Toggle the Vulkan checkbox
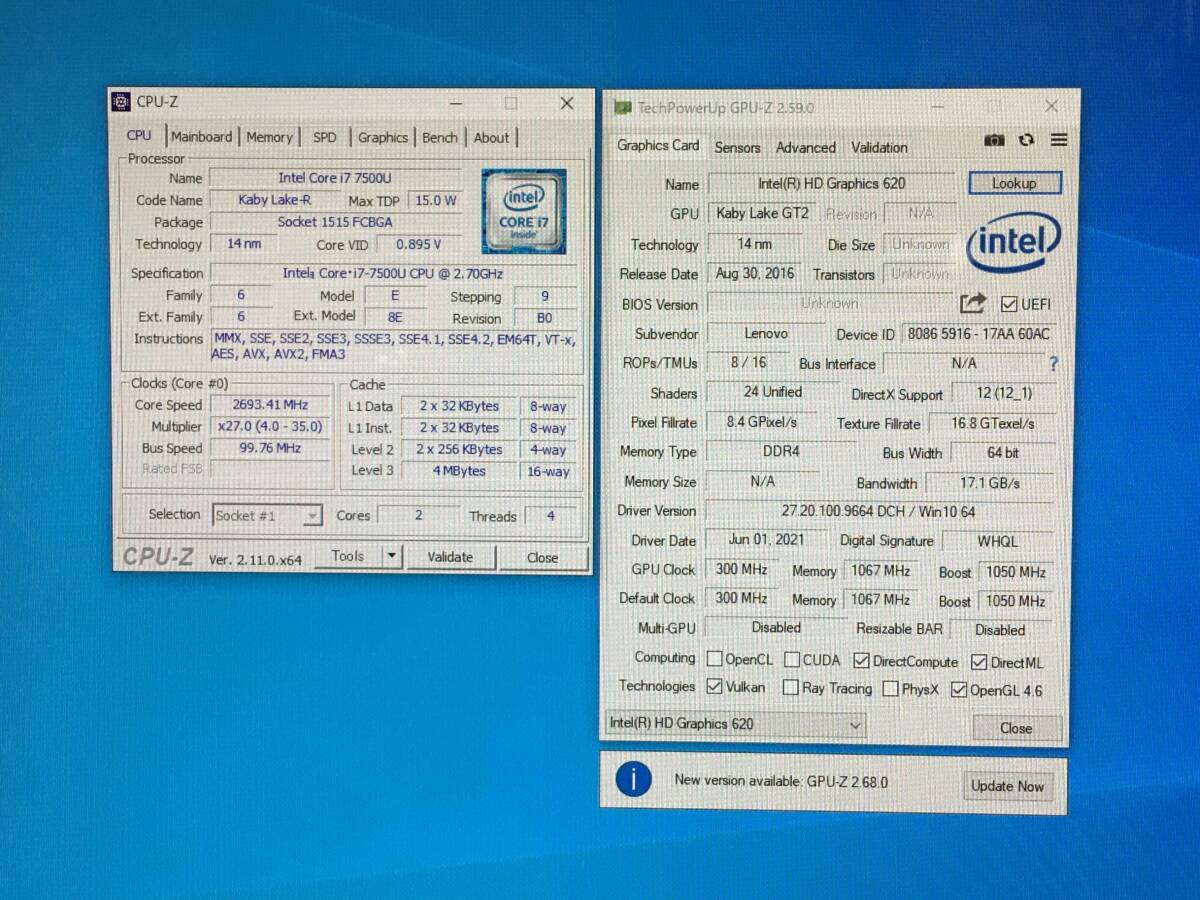Viewport: 1200px width, 900px height. click(714, 687)
